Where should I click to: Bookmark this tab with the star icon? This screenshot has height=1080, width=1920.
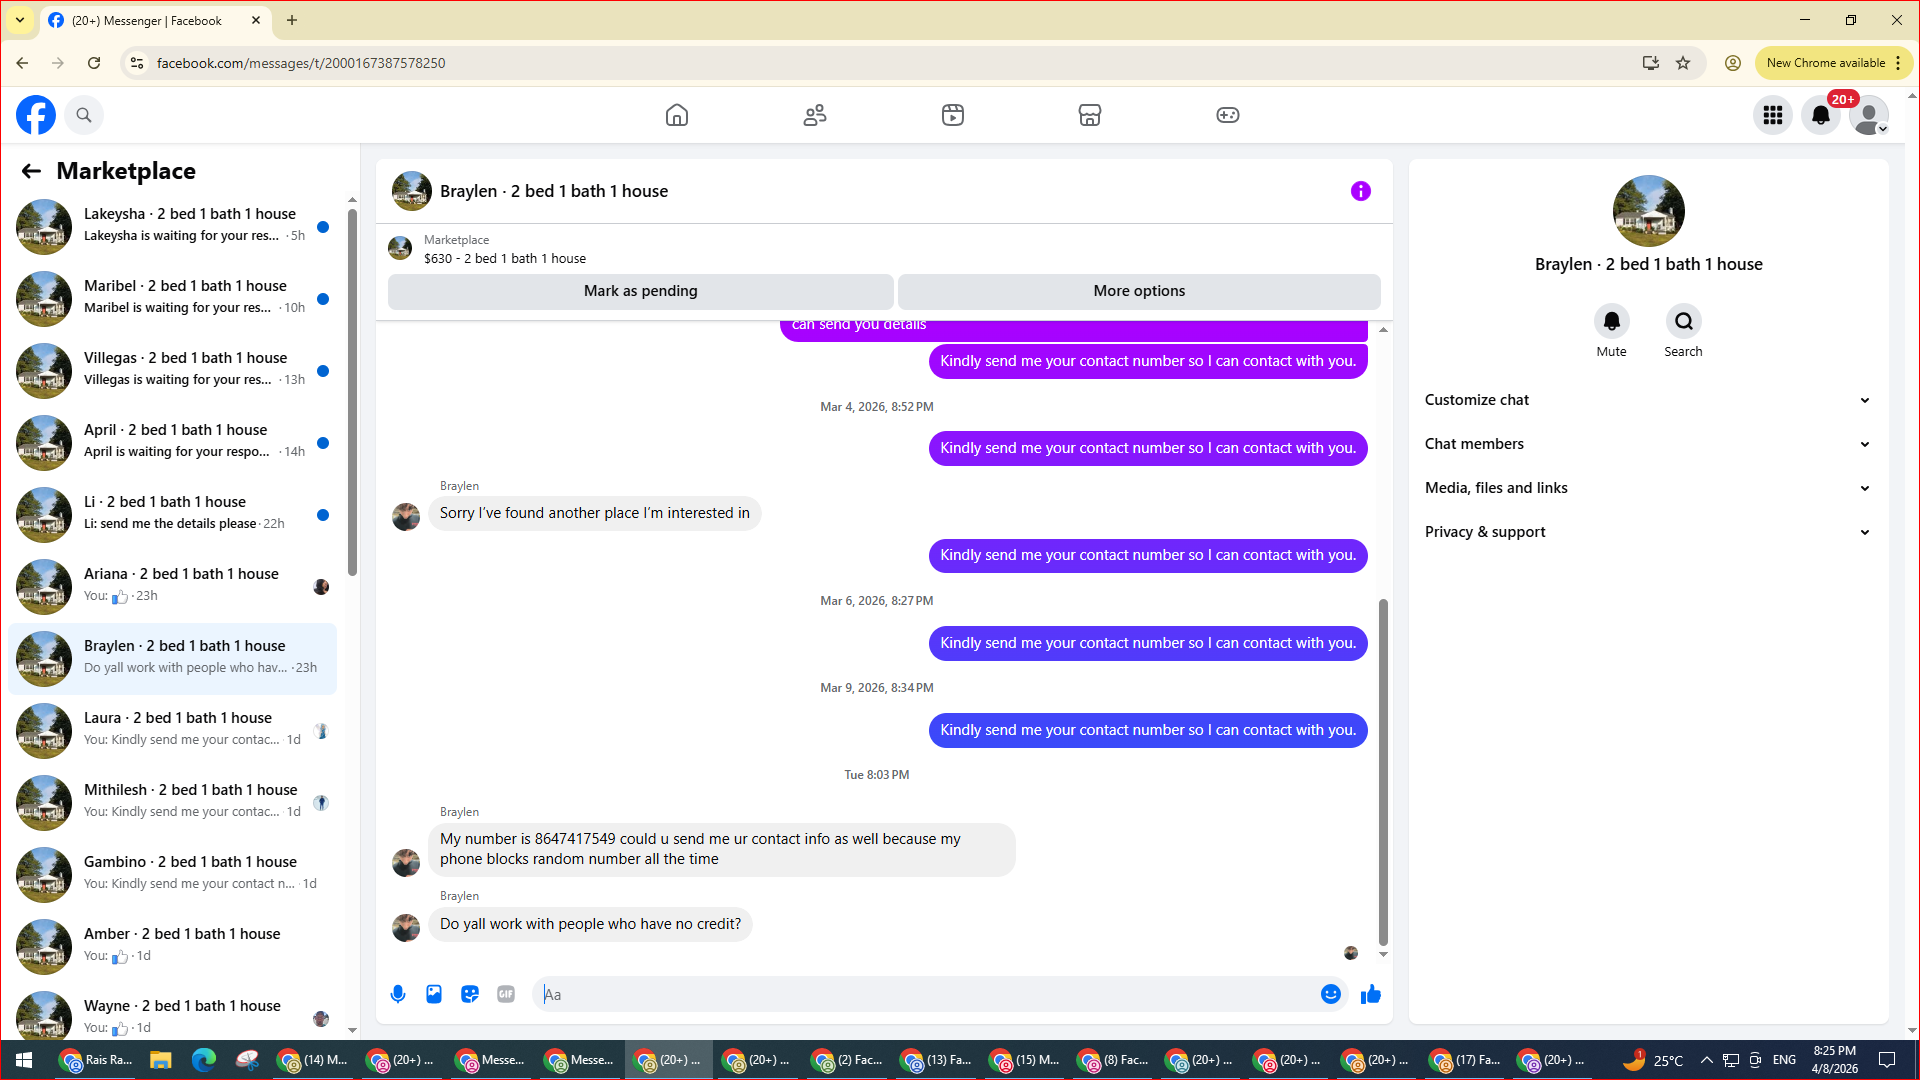(1683, 63)
